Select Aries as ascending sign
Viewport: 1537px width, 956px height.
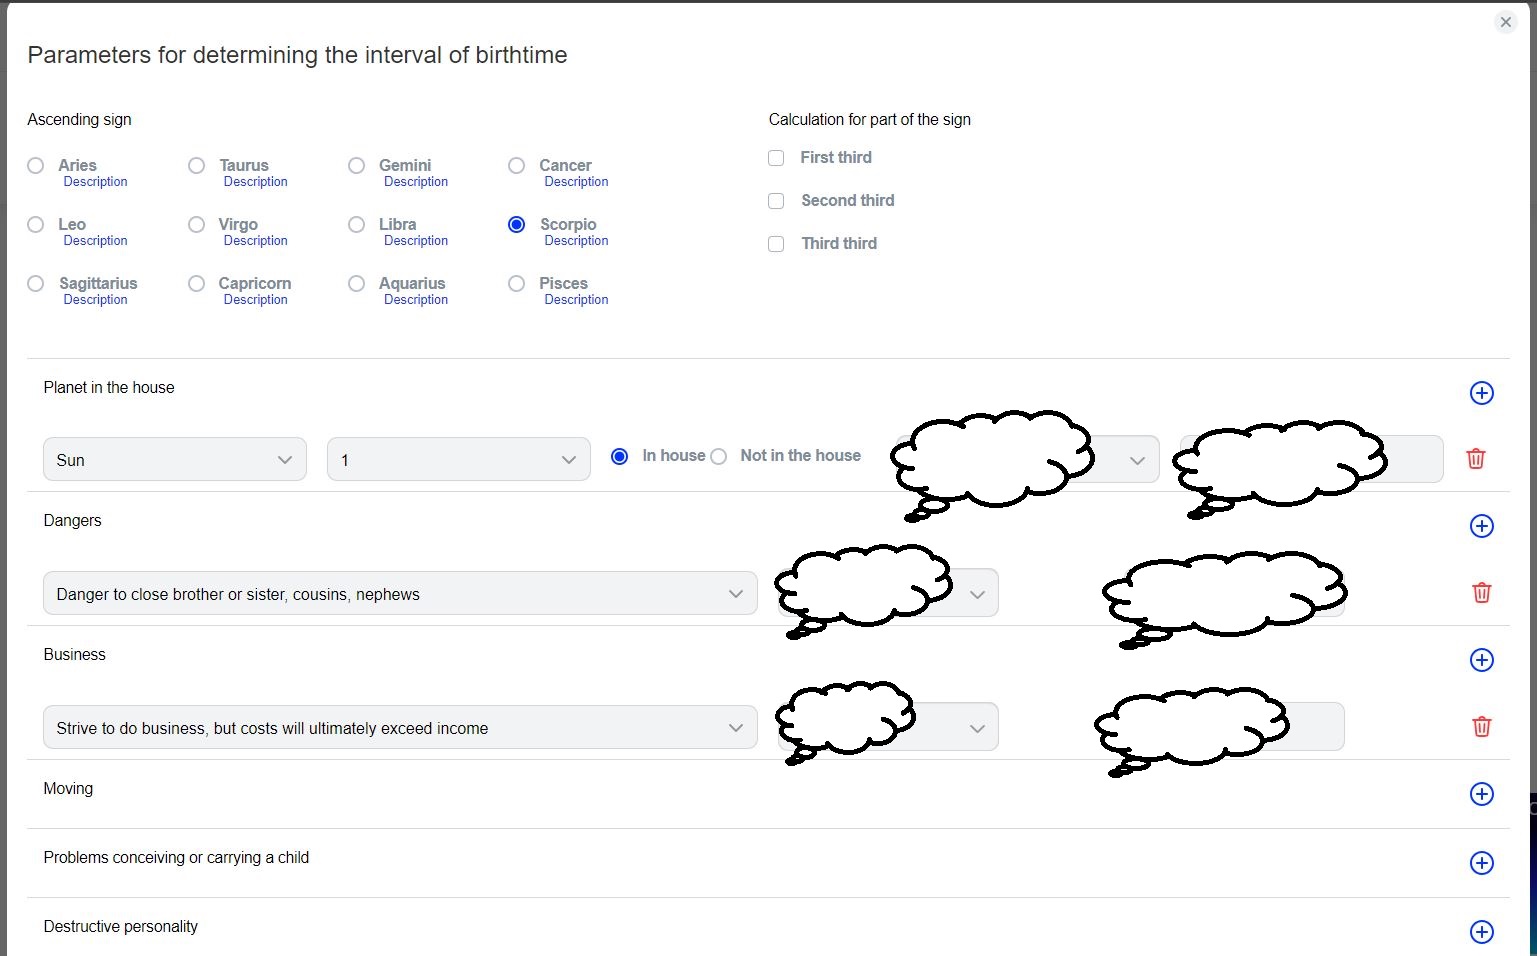(x=36, y=166)
